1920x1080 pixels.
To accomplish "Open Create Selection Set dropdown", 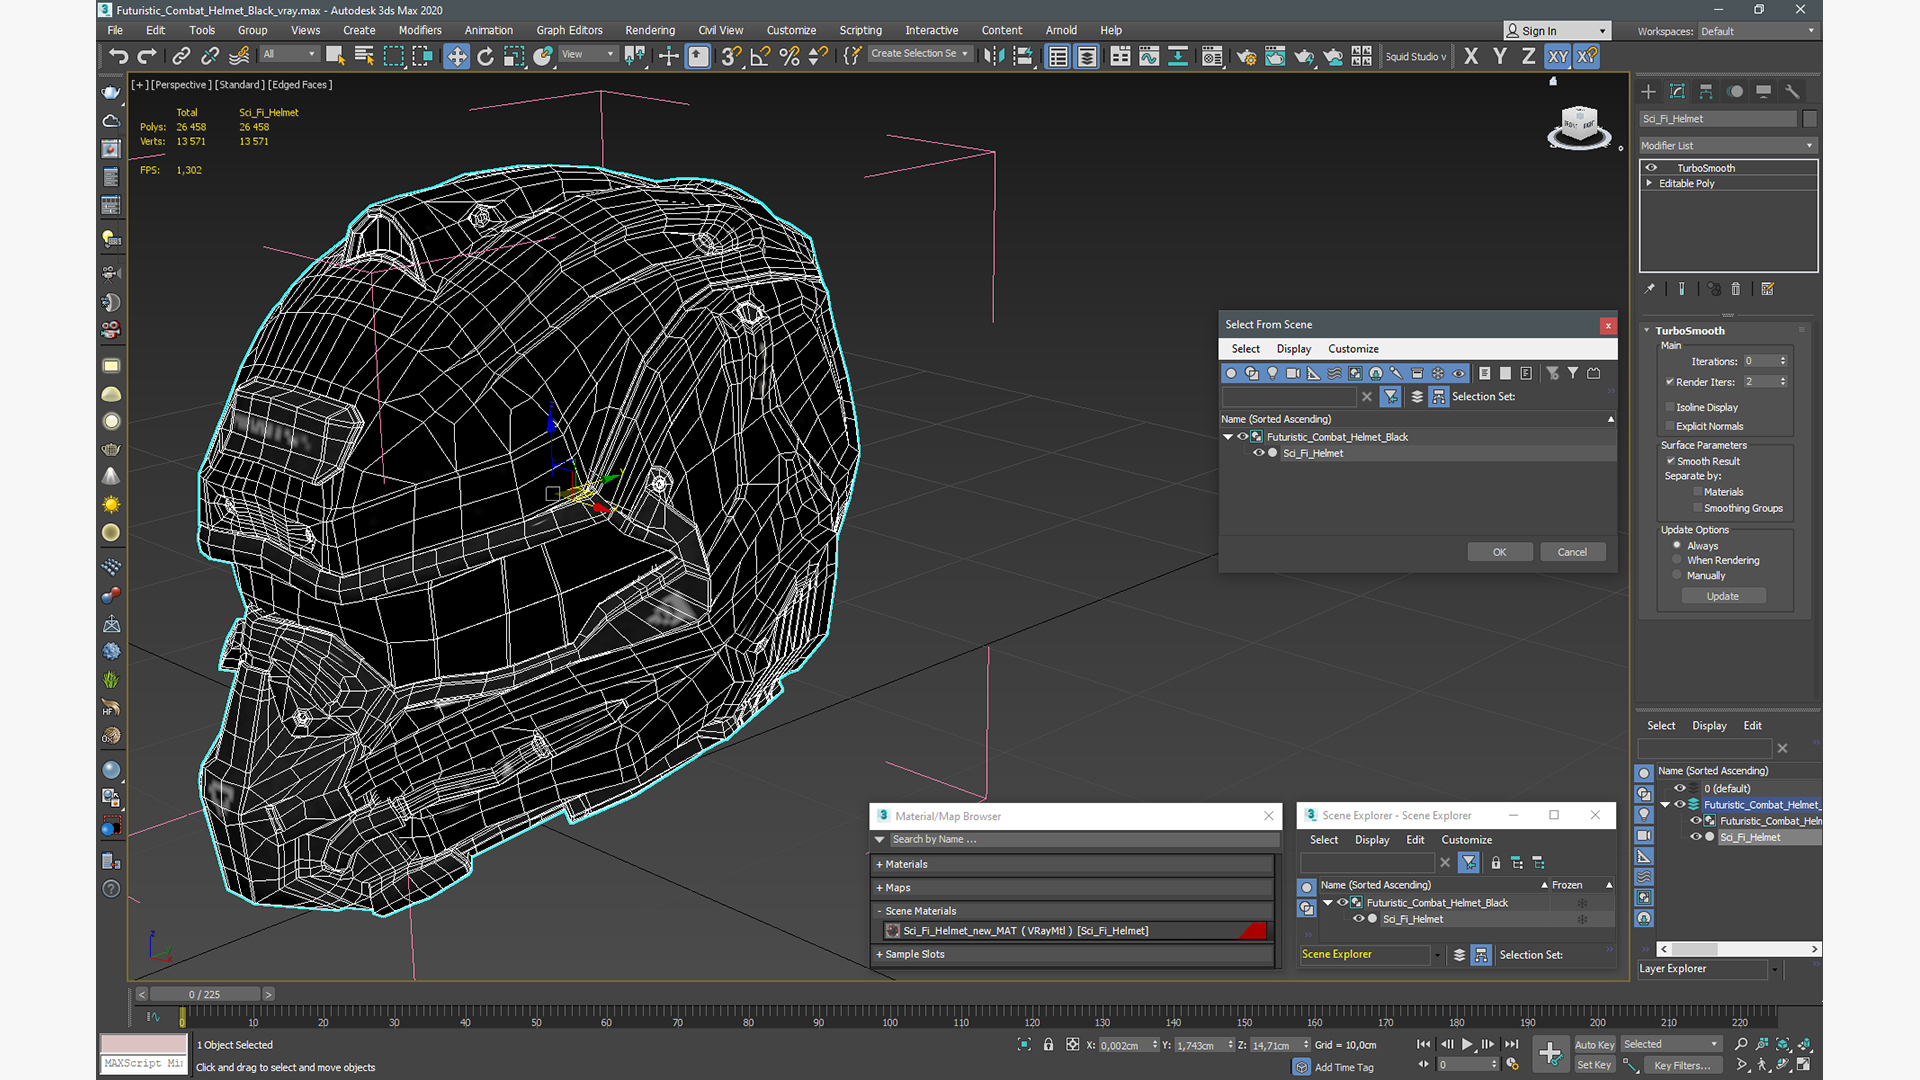I will (x=919, y=54).
